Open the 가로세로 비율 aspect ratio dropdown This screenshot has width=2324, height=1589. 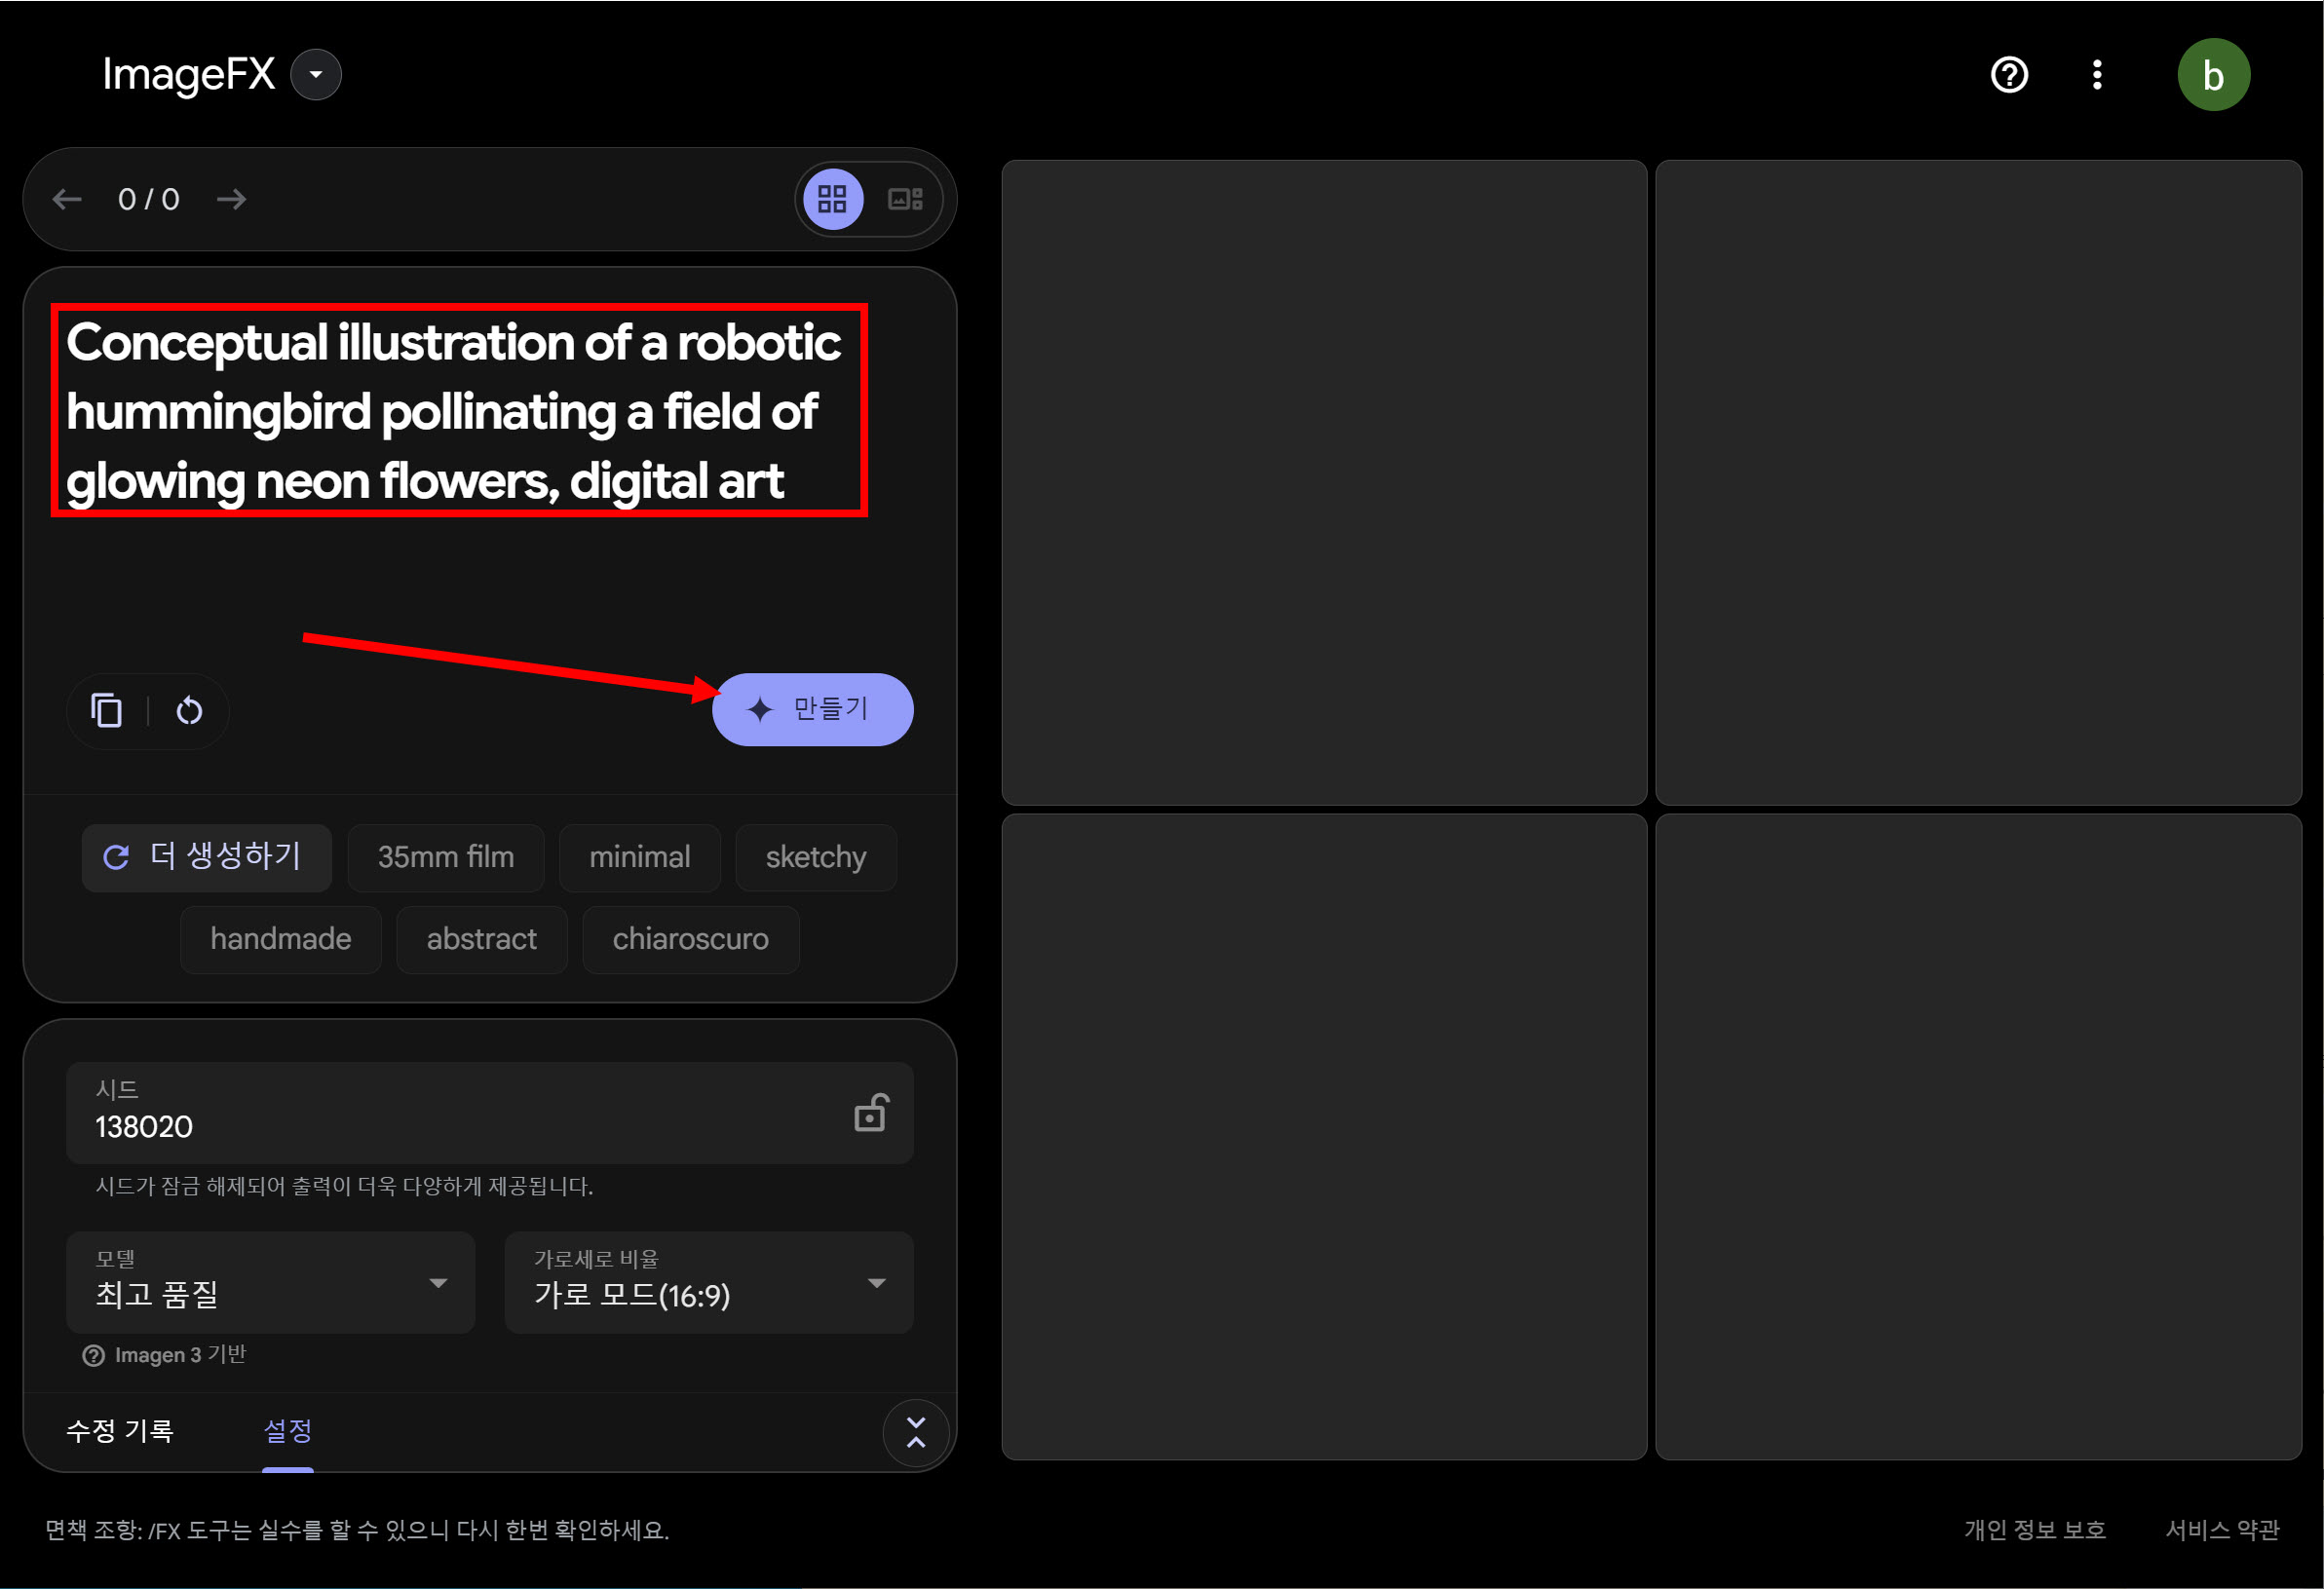tap(708, 1283)
